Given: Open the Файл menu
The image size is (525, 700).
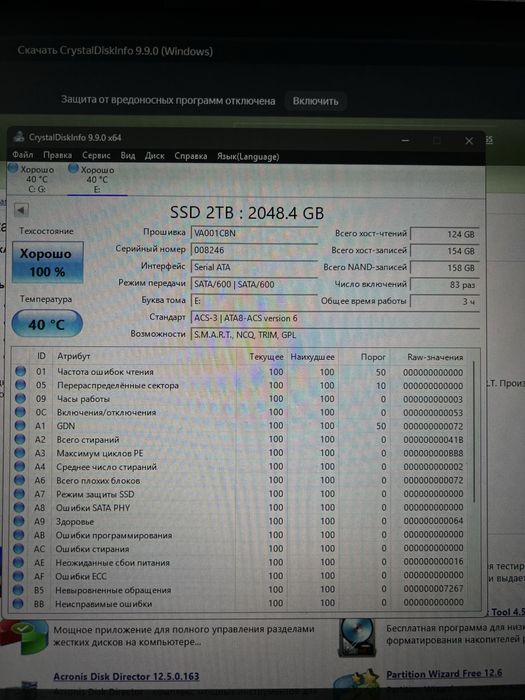Looking at the screenshot, I should (x=23, y=155).
